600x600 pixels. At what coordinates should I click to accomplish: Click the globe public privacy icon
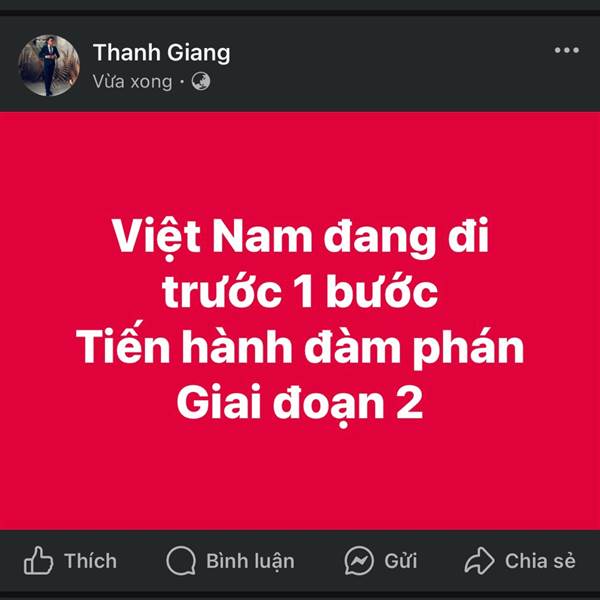click(201, 82)
